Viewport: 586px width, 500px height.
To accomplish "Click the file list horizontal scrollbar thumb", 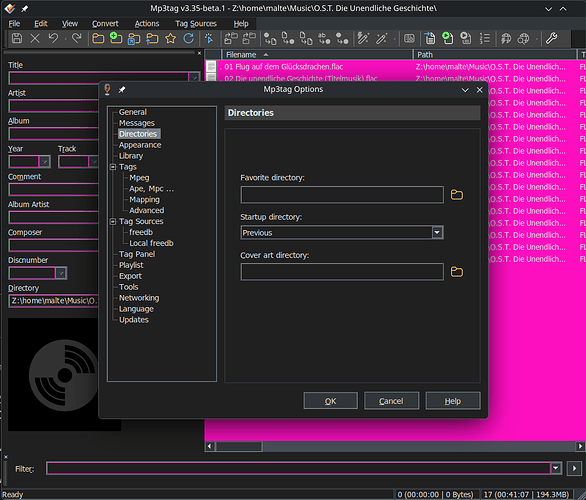I will [x=239, y=446].
